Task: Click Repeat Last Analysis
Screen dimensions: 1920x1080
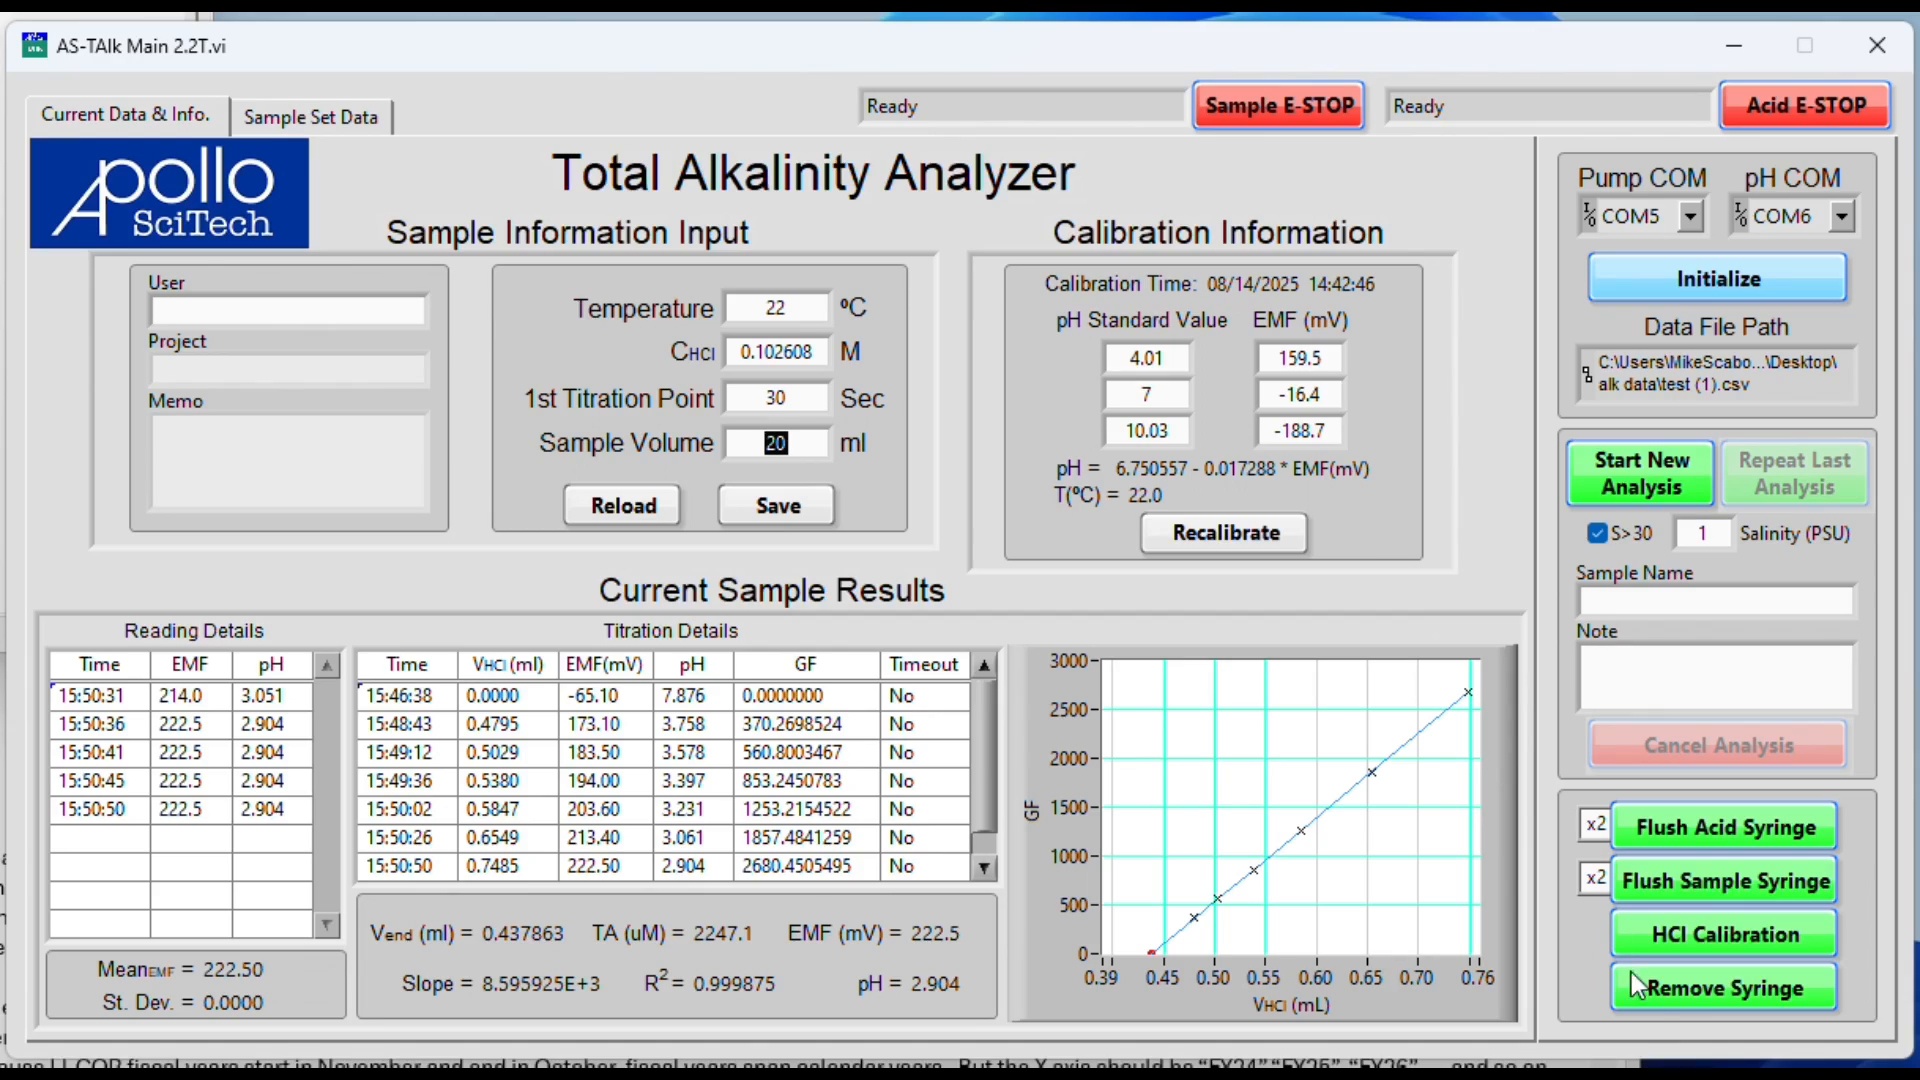Action: (x=1794, y=473)
